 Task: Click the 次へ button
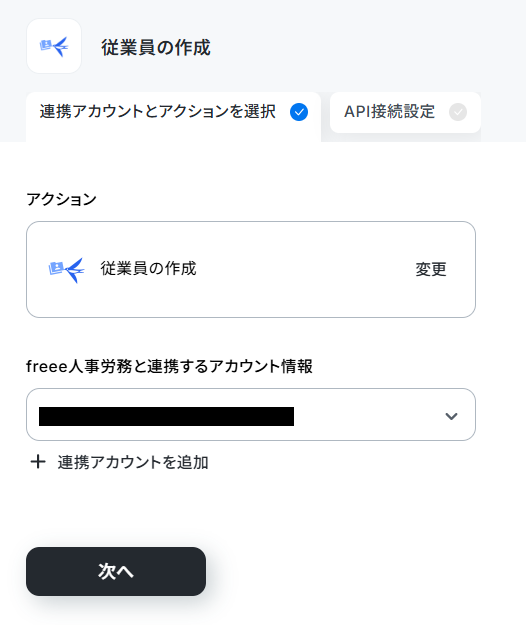click(116, 571)
